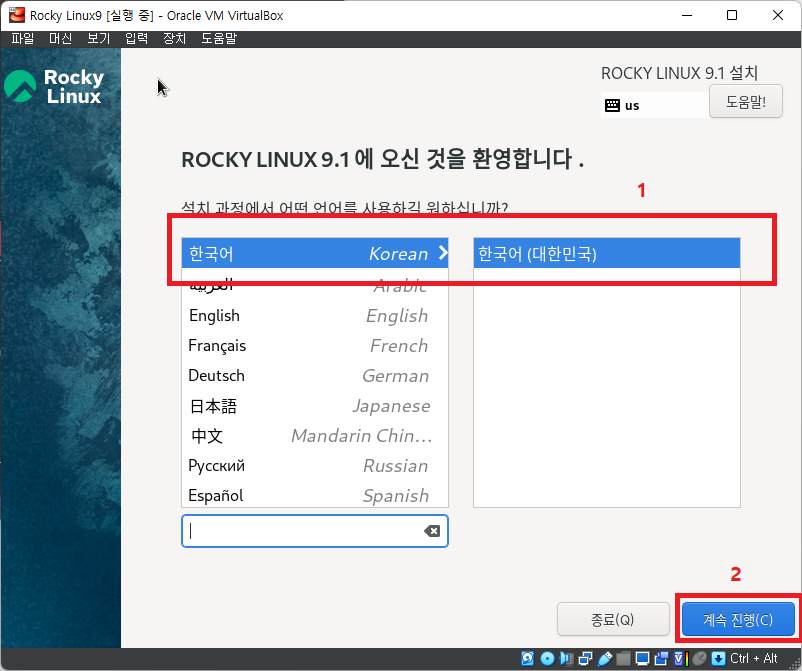Select 한국어 (대한민국) locale entry
Viewport: 802px width, 671px height.
pos(607,253)
